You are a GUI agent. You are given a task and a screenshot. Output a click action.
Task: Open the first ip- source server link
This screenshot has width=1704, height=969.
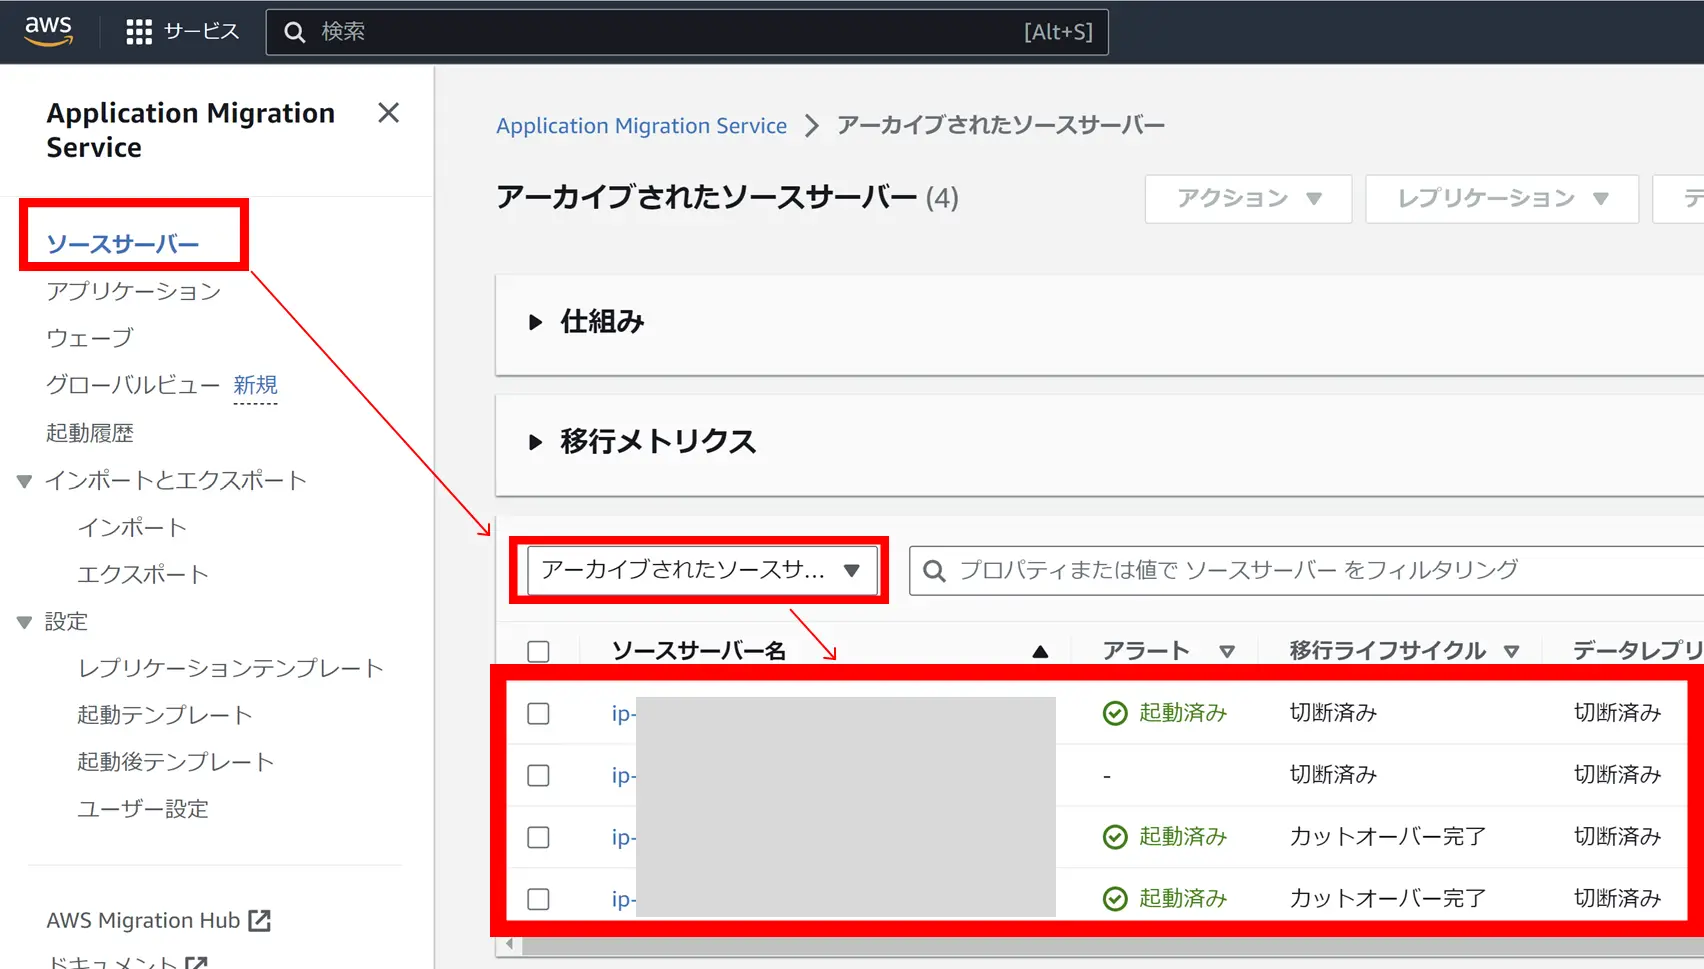pyautogui.click(x=624, y=713)
